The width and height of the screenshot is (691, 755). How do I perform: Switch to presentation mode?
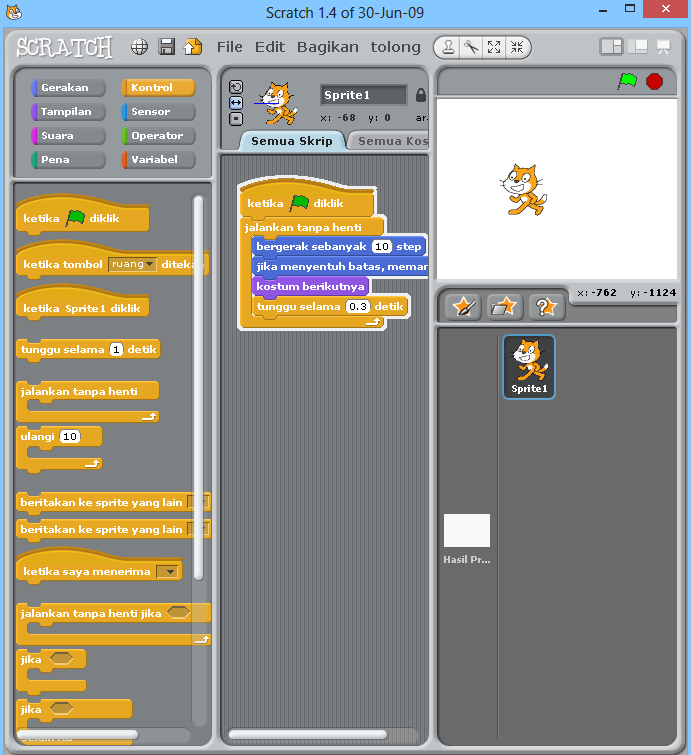pos(664,47)
